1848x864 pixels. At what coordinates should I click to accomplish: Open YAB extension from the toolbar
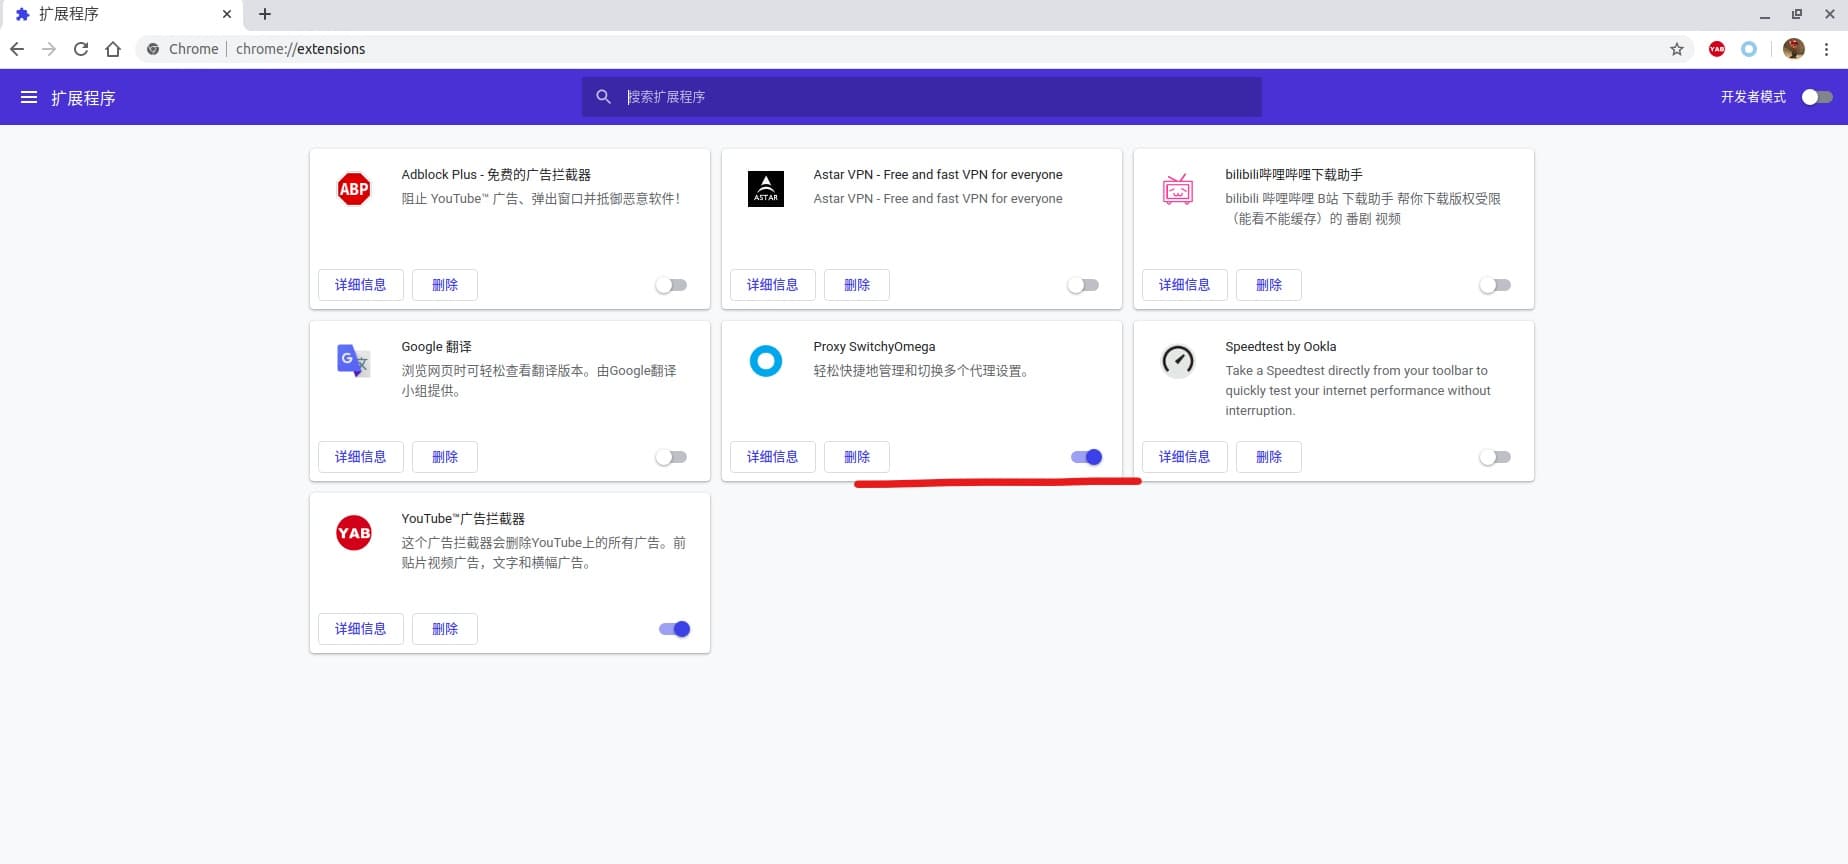tap(1717, 49)
